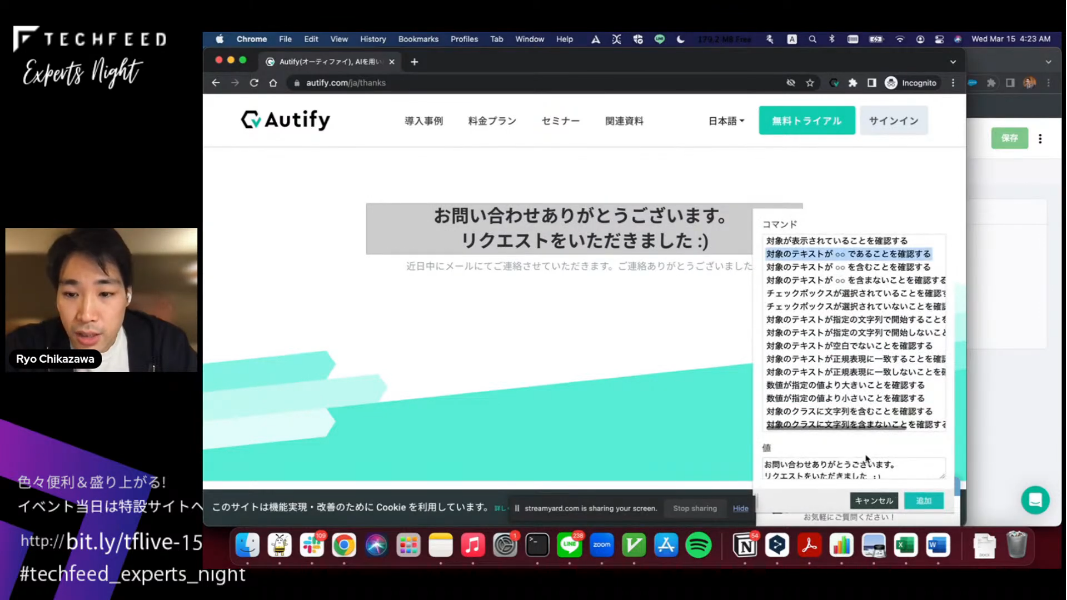Open the Edit menu in the menu bar

(x=311, y=39)
